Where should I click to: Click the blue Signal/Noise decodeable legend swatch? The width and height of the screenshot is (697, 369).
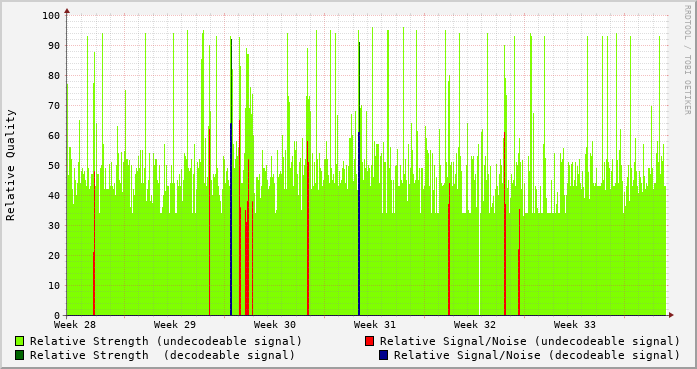[383, 355]
